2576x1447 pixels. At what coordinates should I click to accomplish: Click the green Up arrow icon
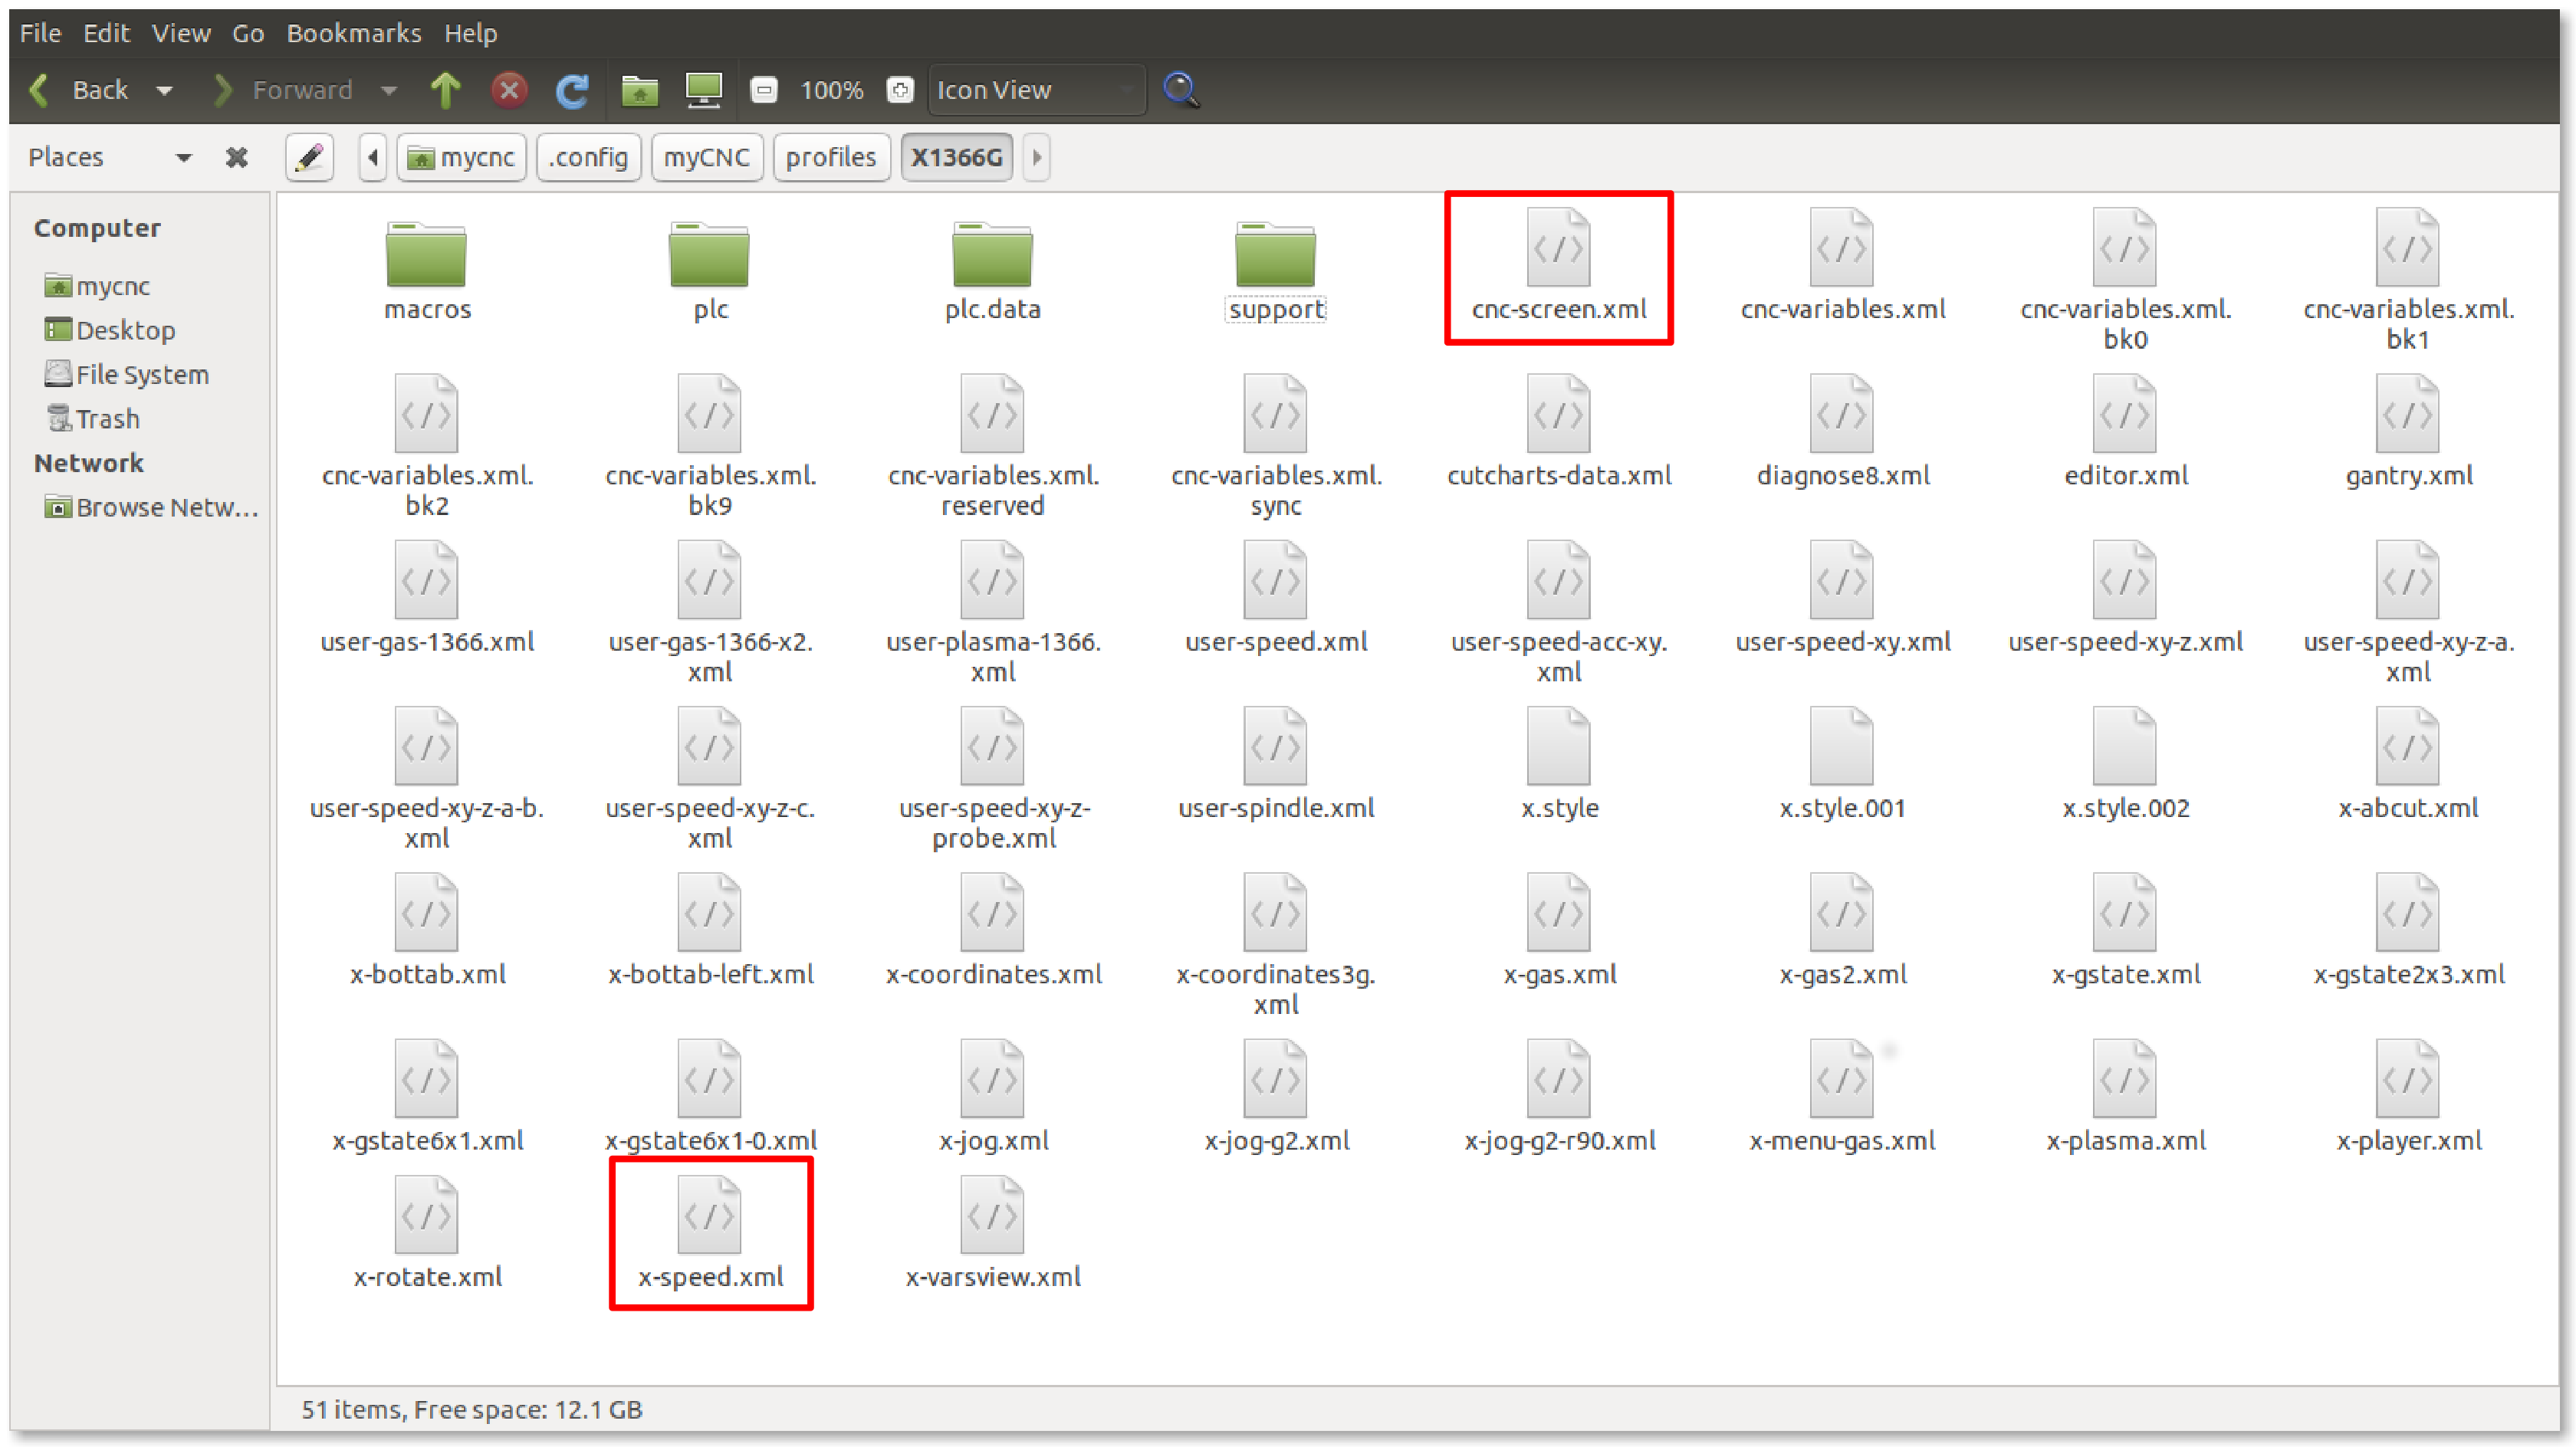click(446, 90)
